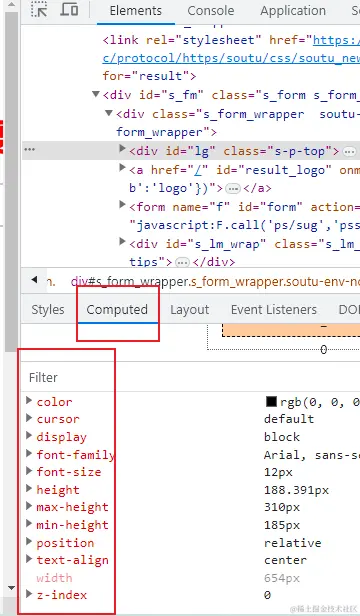Expand the cursor computed property
This screenshot has height=616, width=360.
tap(29, 418)
